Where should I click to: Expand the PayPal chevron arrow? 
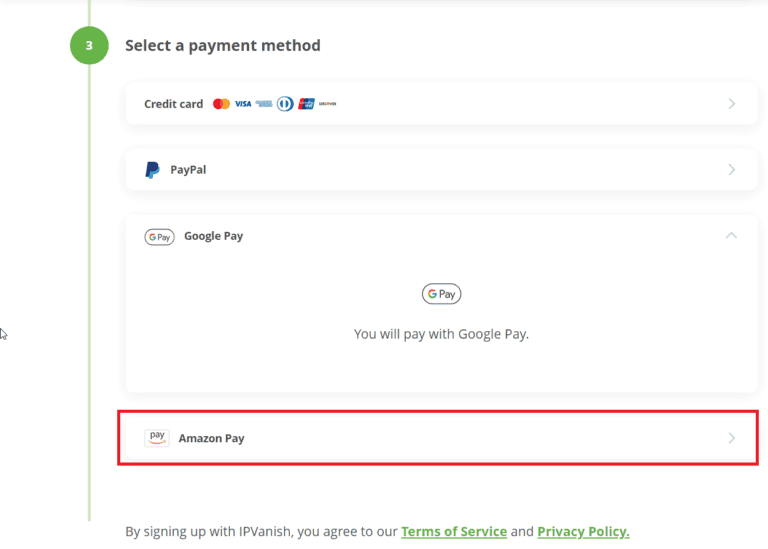click(731, 170)
